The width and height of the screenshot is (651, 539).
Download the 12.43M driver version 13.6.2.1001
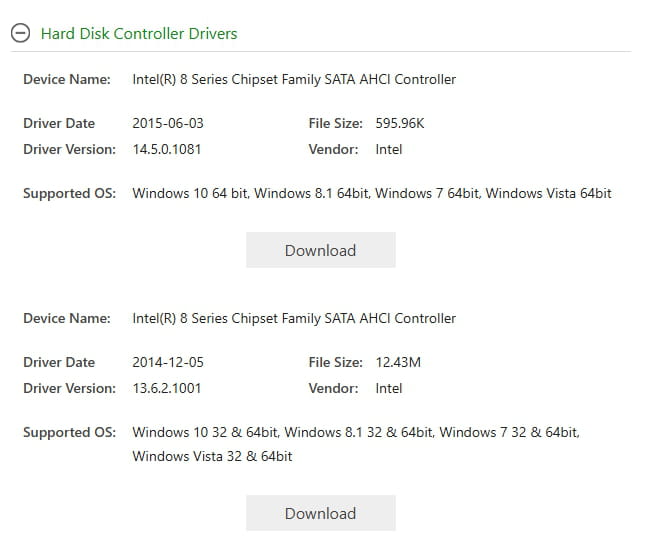click(x=320, y=513)
